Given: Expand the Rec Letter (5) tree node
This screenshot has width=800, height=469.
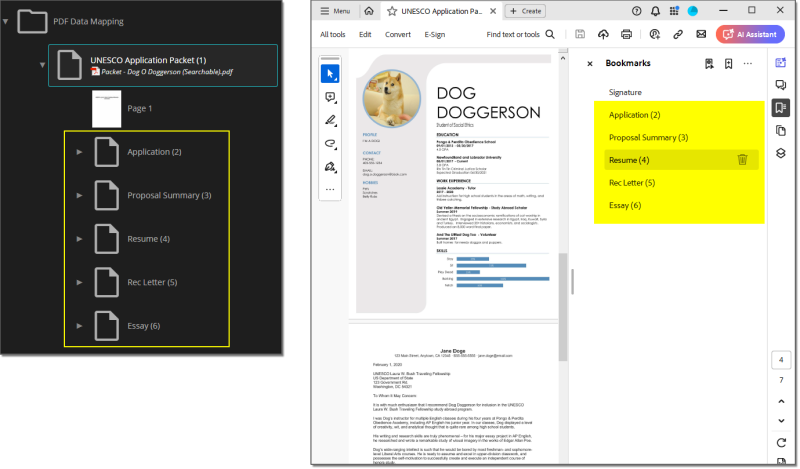Looking at the screenshot, I should (80, 282).
